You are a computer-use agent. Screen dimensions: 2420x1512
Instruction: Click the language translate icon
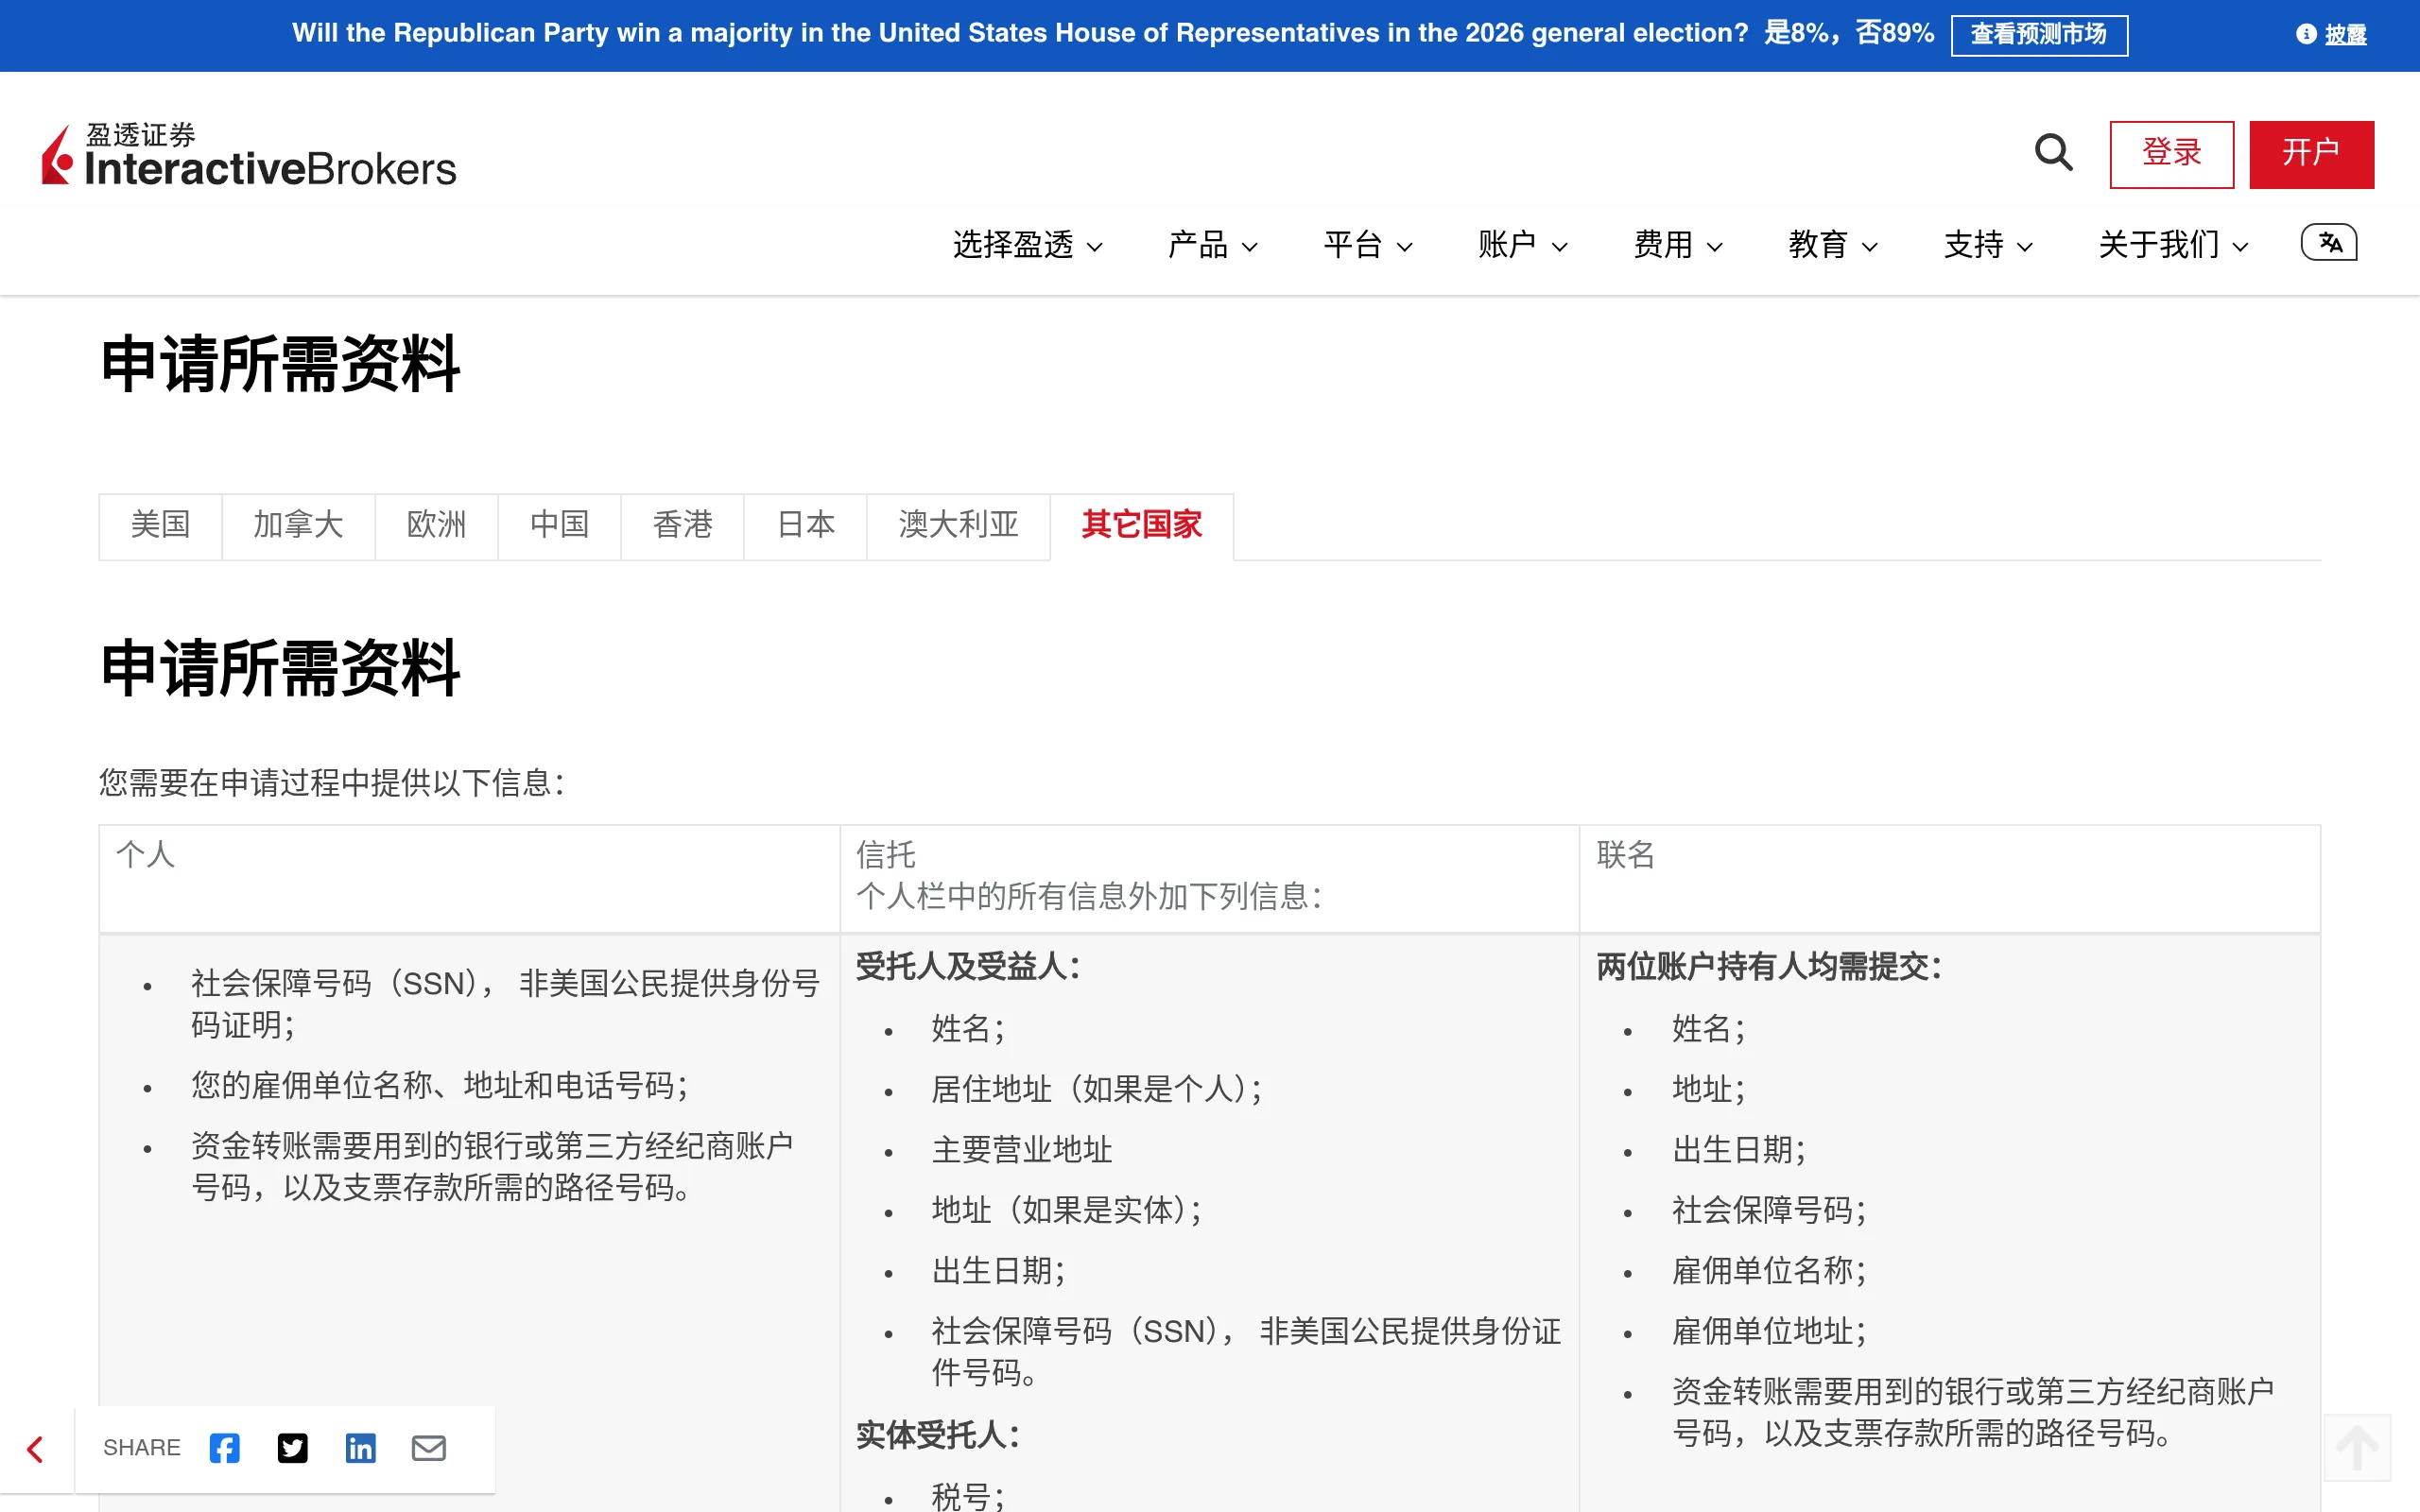2329,243
